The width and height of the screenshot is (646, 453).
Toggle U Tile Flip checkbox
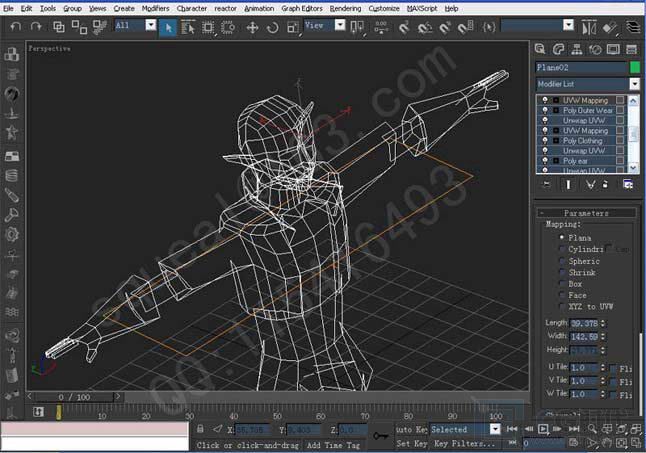(613, 368)
